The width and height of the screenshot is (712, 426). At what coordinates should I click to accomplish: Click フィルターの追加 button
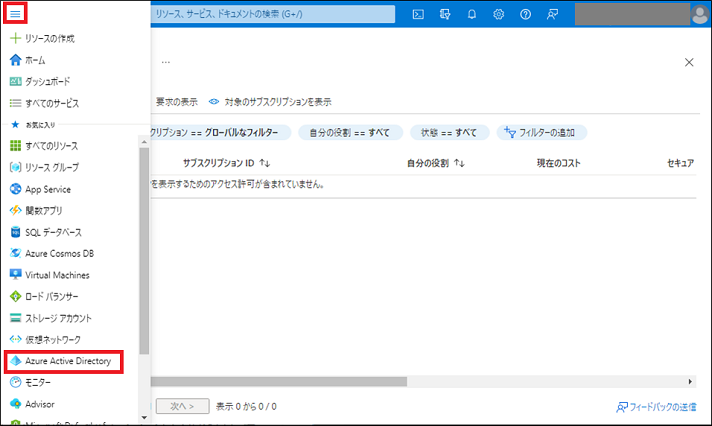pyautogui.click(x=542, y=133)
